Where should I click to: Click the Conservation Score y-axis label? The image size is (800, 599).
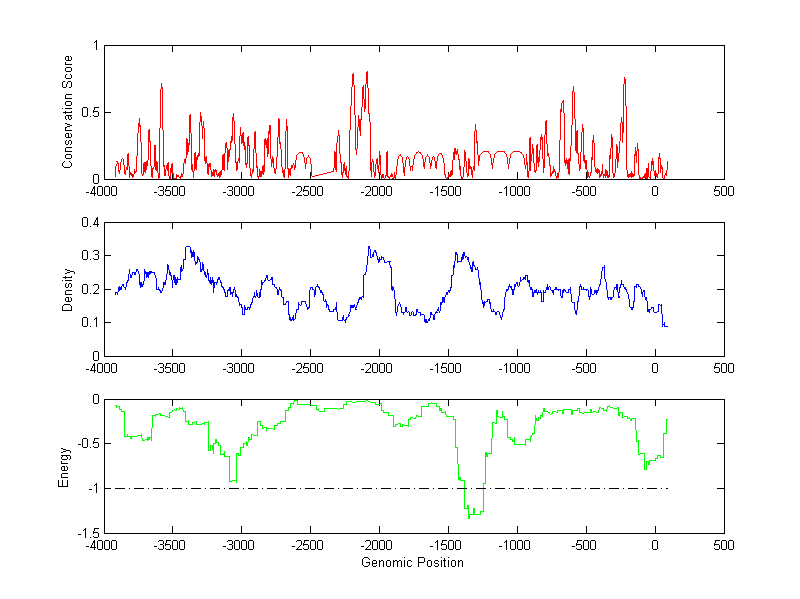[x=68, y=112]
